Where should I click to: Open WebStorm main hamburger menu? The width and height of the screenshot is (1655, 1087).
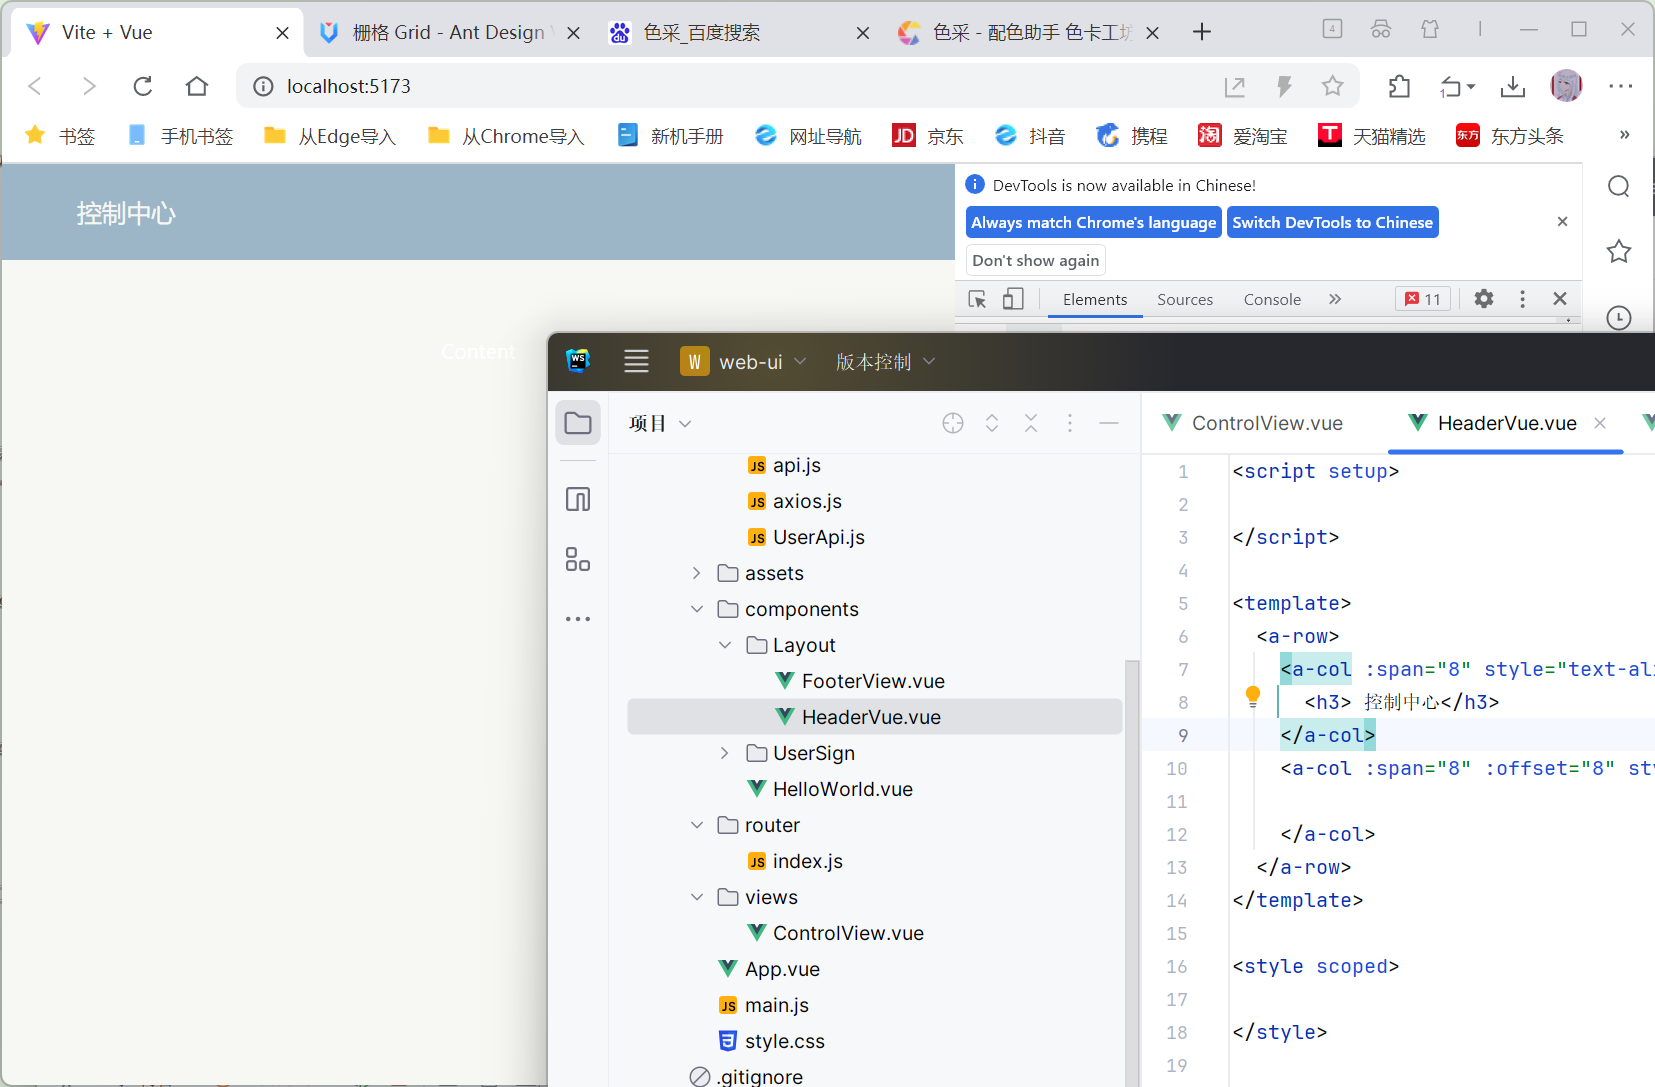pos(636,361)
